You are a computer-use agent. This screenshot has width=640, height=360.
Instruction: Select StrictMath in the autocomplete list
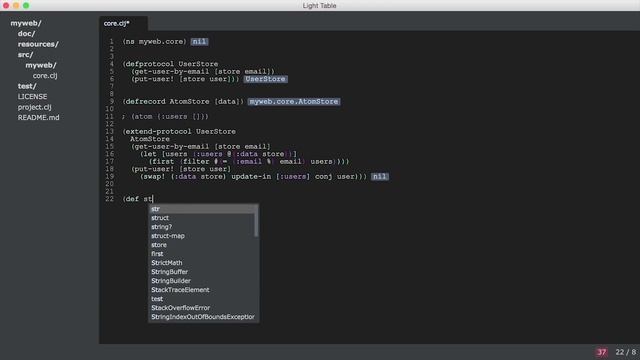tap(203, 263)
